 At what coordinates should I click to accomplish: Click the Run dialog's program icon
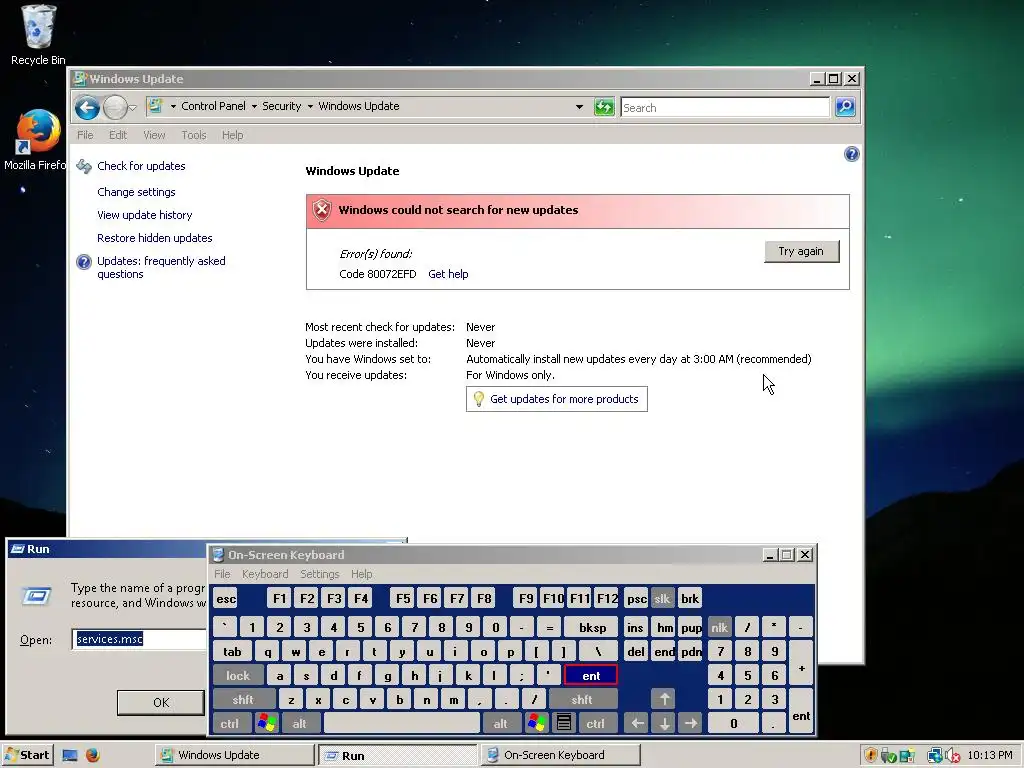click(x=37, y=595)
